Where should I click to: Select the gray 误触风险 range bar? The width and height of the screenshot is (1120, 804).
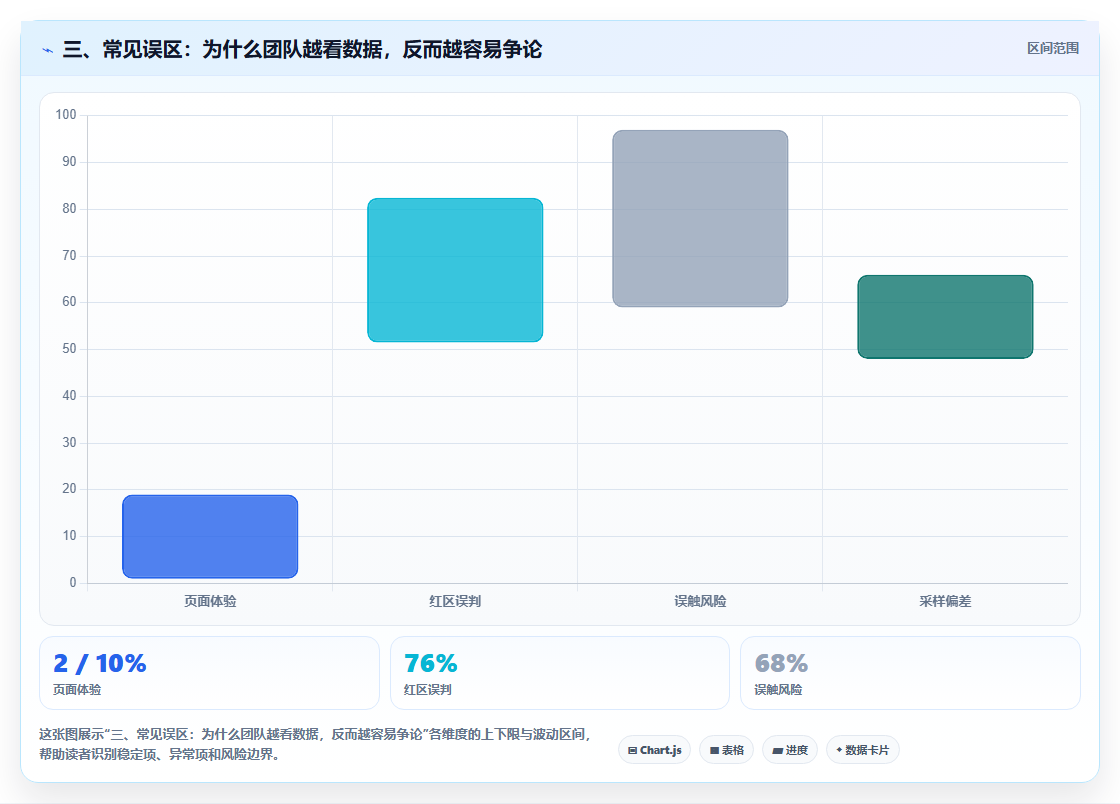(x=700, y=218)
